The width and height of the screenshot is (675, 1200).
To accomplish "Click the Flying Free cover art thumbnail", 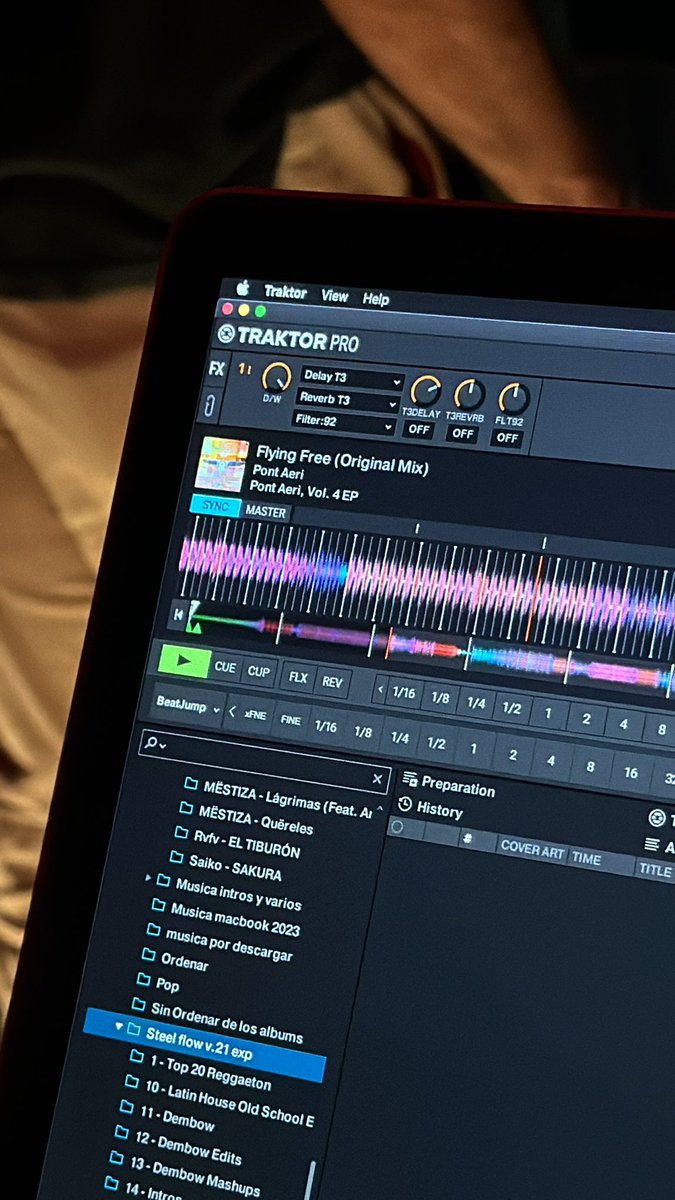I will pos(221,464).
